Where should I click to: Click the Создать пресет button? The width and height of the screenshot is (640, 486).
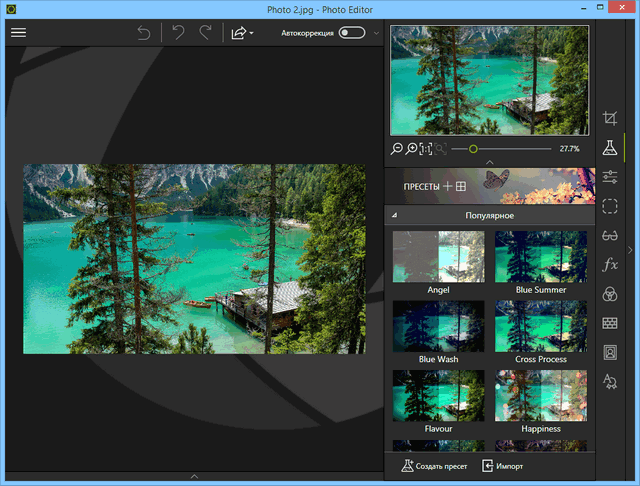(x=435, y=466)
